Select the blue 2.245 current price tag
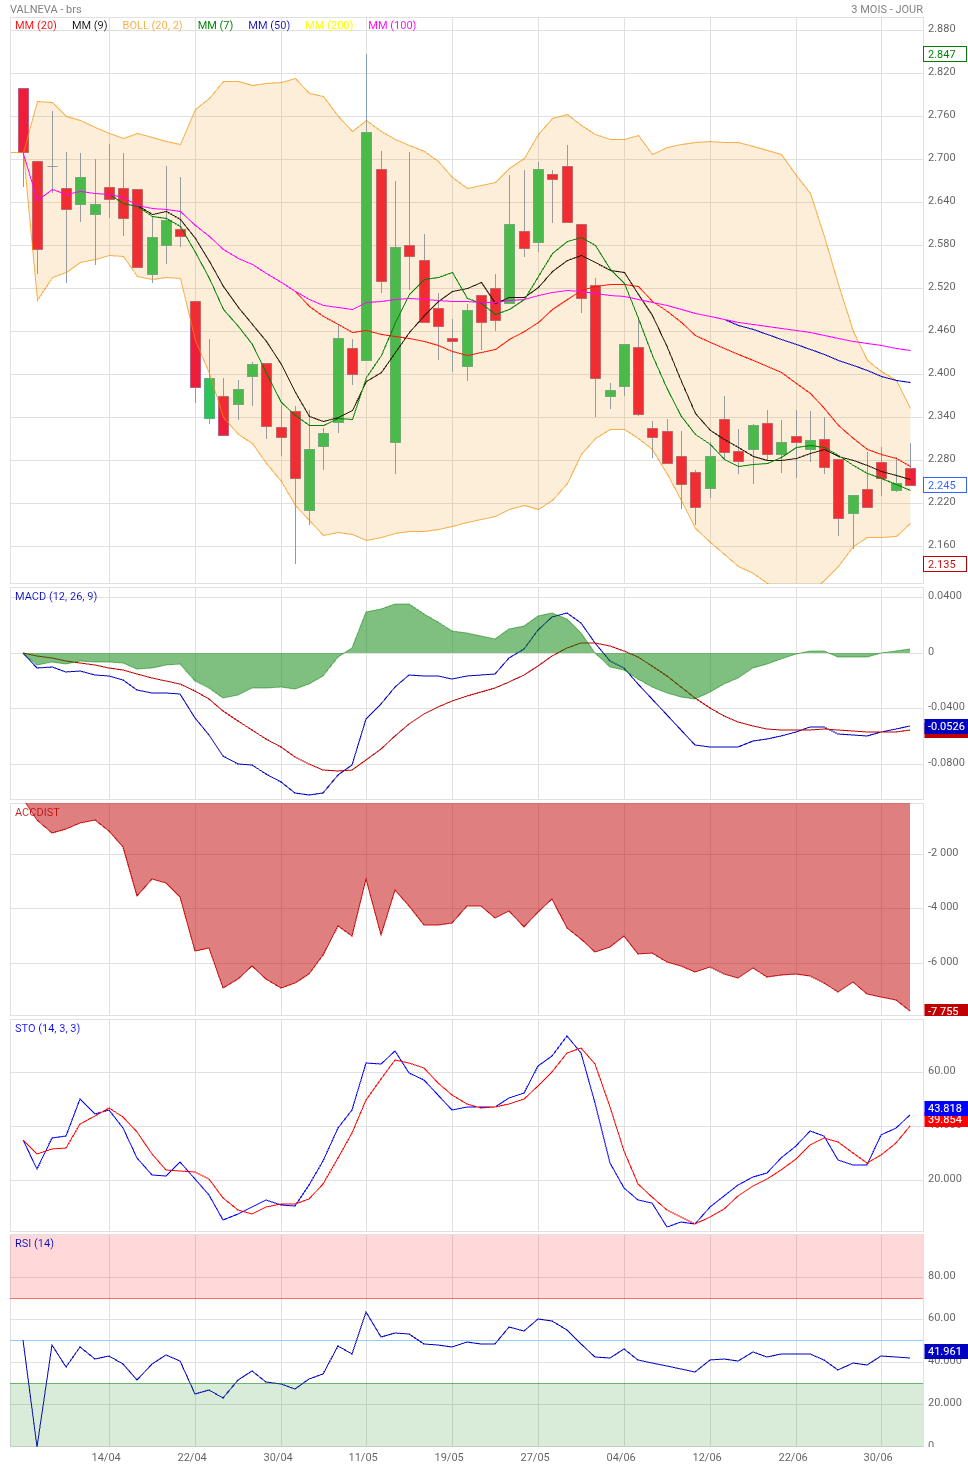 coord(944,485)
